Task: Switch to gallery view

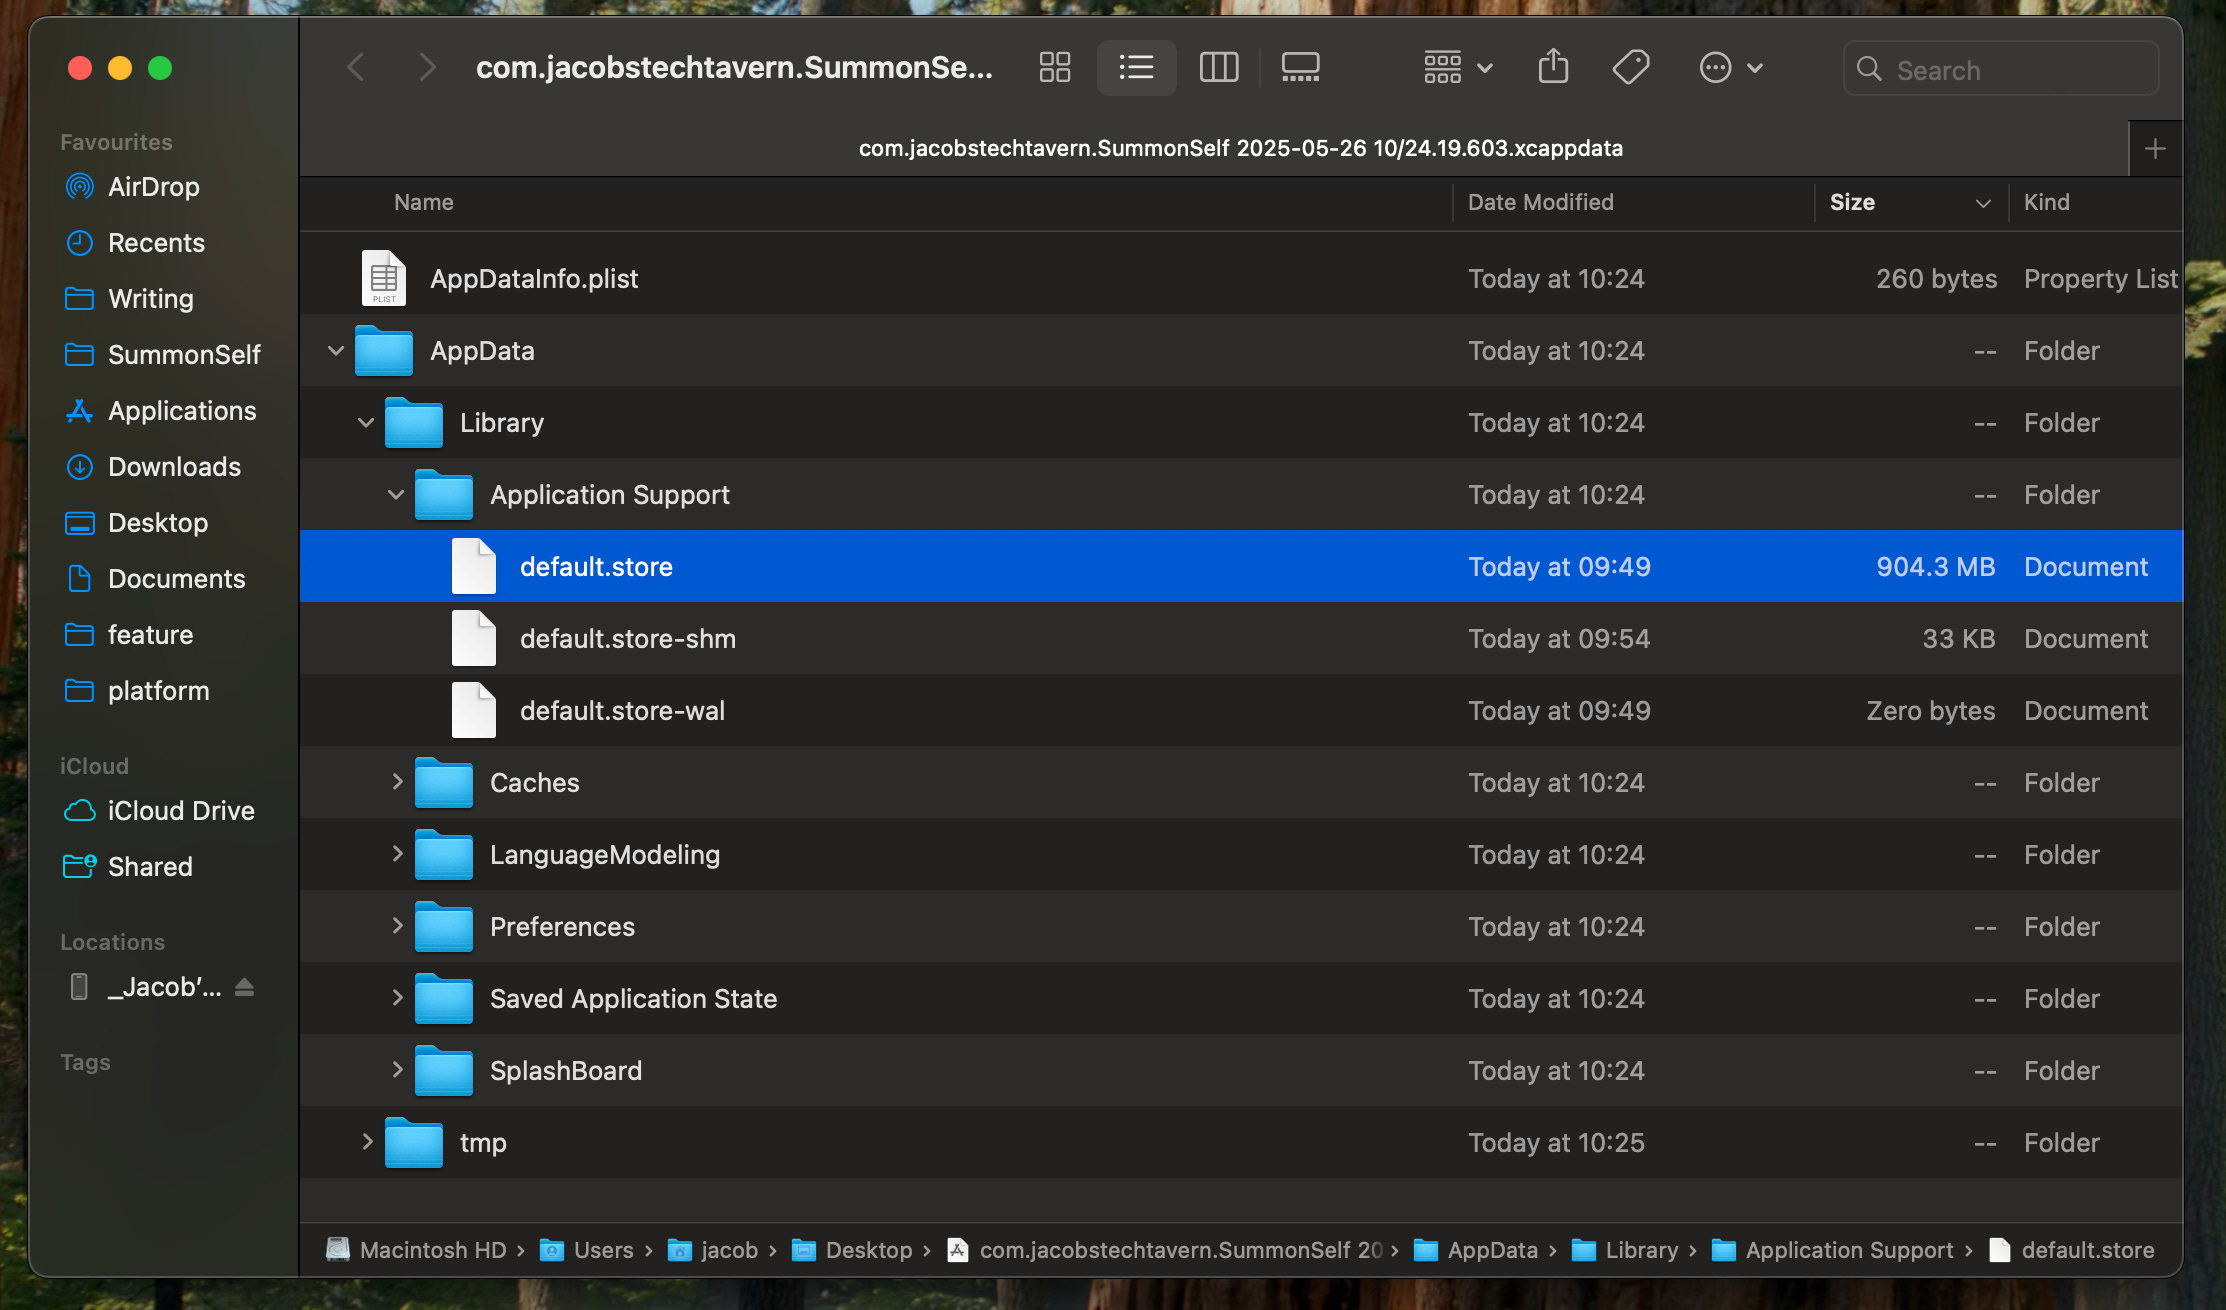Action: pyautogui.click(x=1300, y=68)
